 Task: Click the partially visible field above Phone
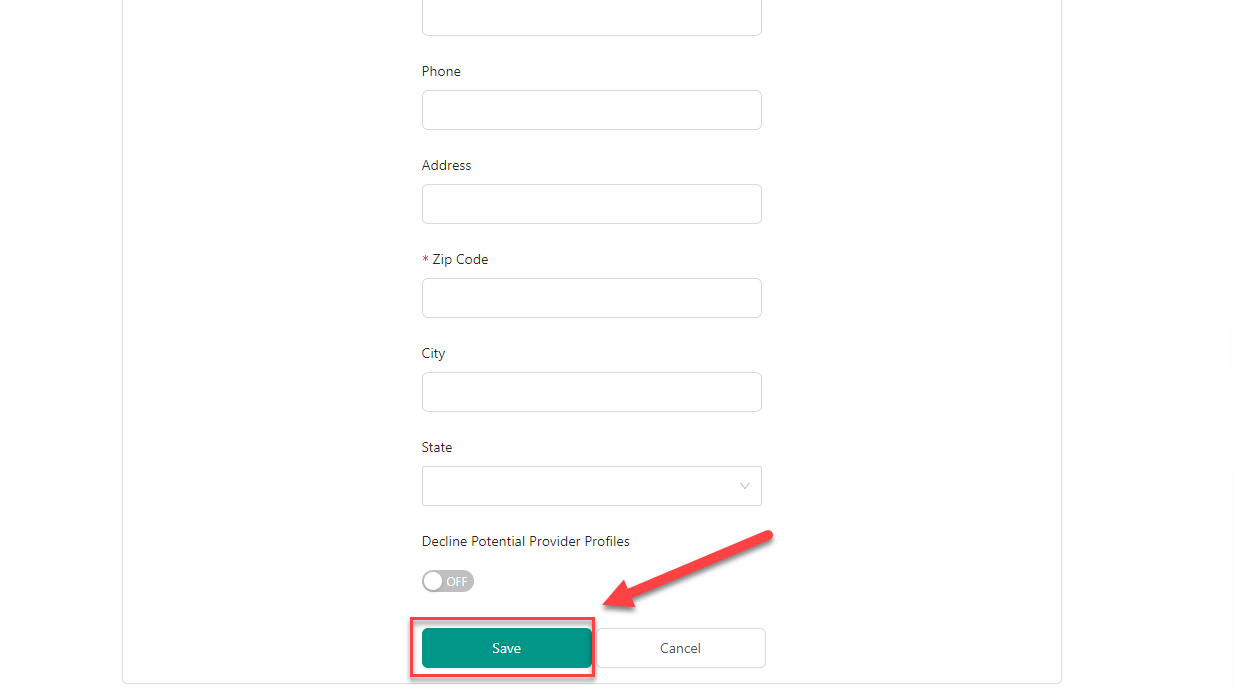click(592, 17)
